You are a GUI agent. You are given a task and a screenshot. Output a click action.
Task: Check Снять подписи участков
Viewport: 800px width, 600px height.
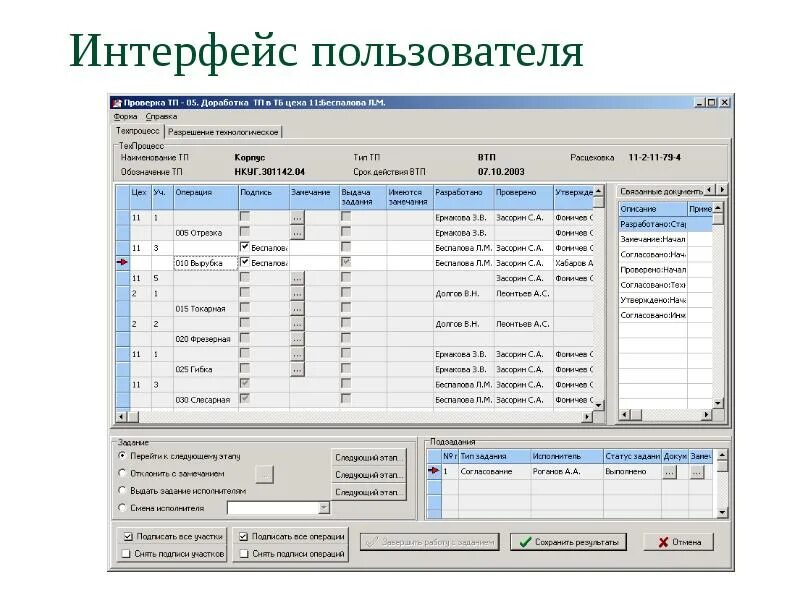click(x=126, y=554)
